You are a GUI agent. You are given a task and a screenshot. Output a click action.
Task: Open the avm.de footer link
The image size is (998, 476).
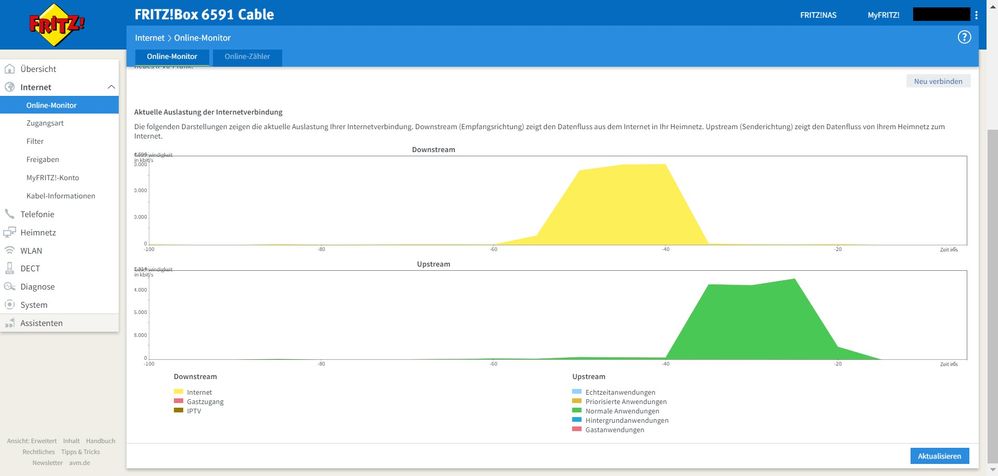pos(80,463)
